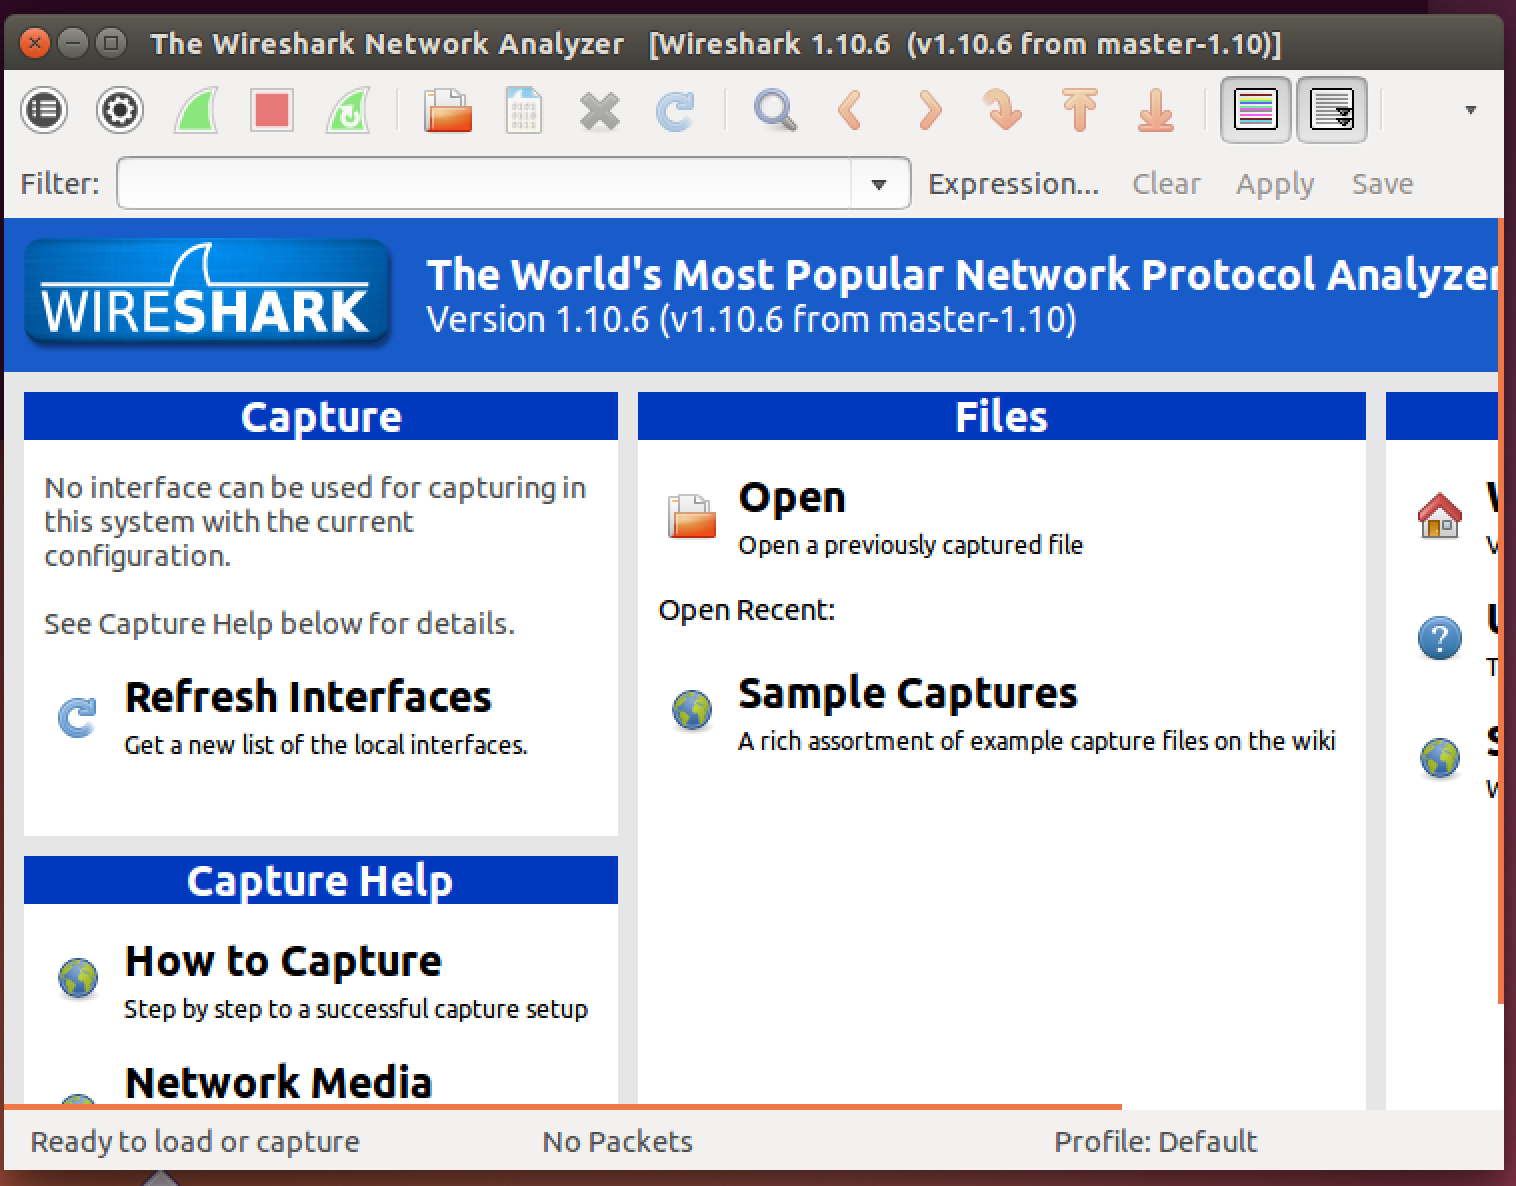The image size is (1516, 1186).
Task: Go back in packet history
Action: (x=851, y=110)
